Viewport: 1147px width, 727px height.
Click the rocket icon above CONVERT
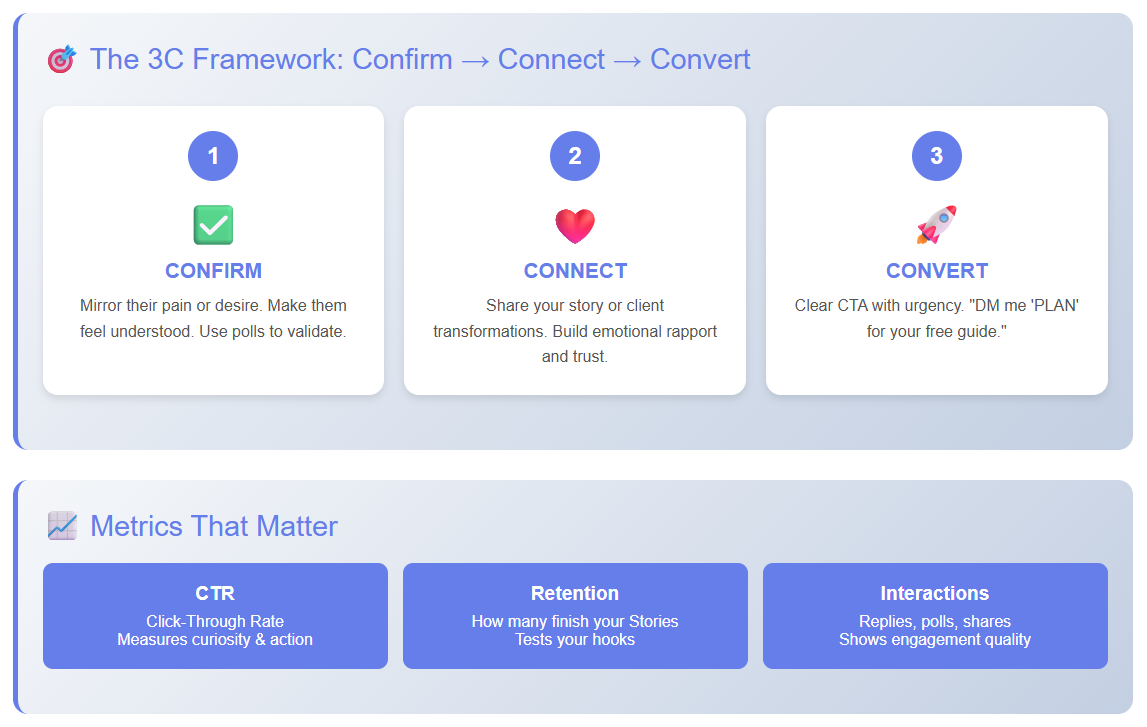coord(936,225)
